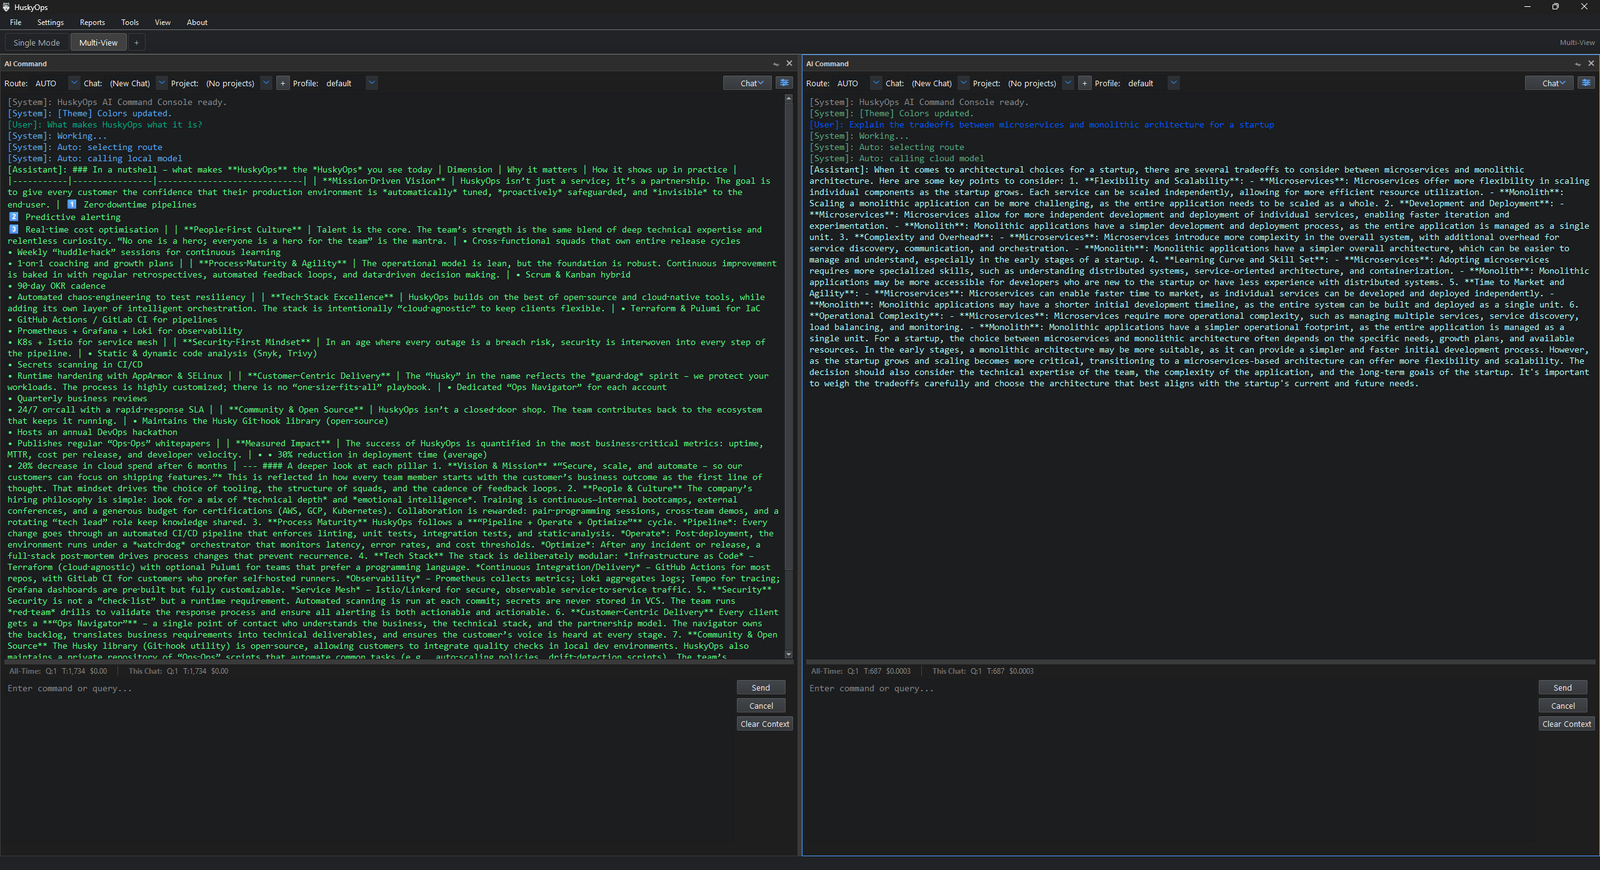1600x870 pixels.
Task: Close the left AI Command panel
Action: (x=789, y=64)
